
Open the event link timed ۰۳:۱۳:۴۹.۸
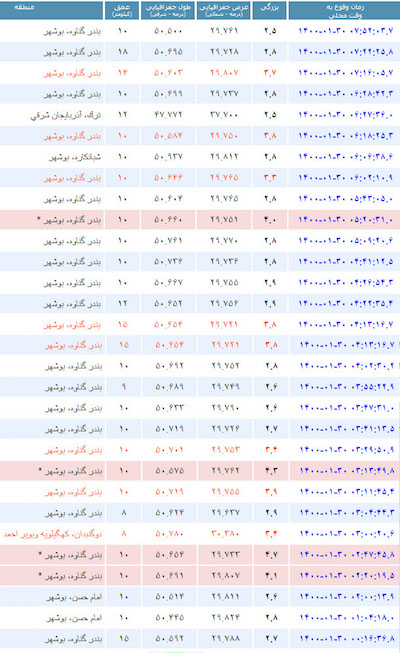[347, 471]
